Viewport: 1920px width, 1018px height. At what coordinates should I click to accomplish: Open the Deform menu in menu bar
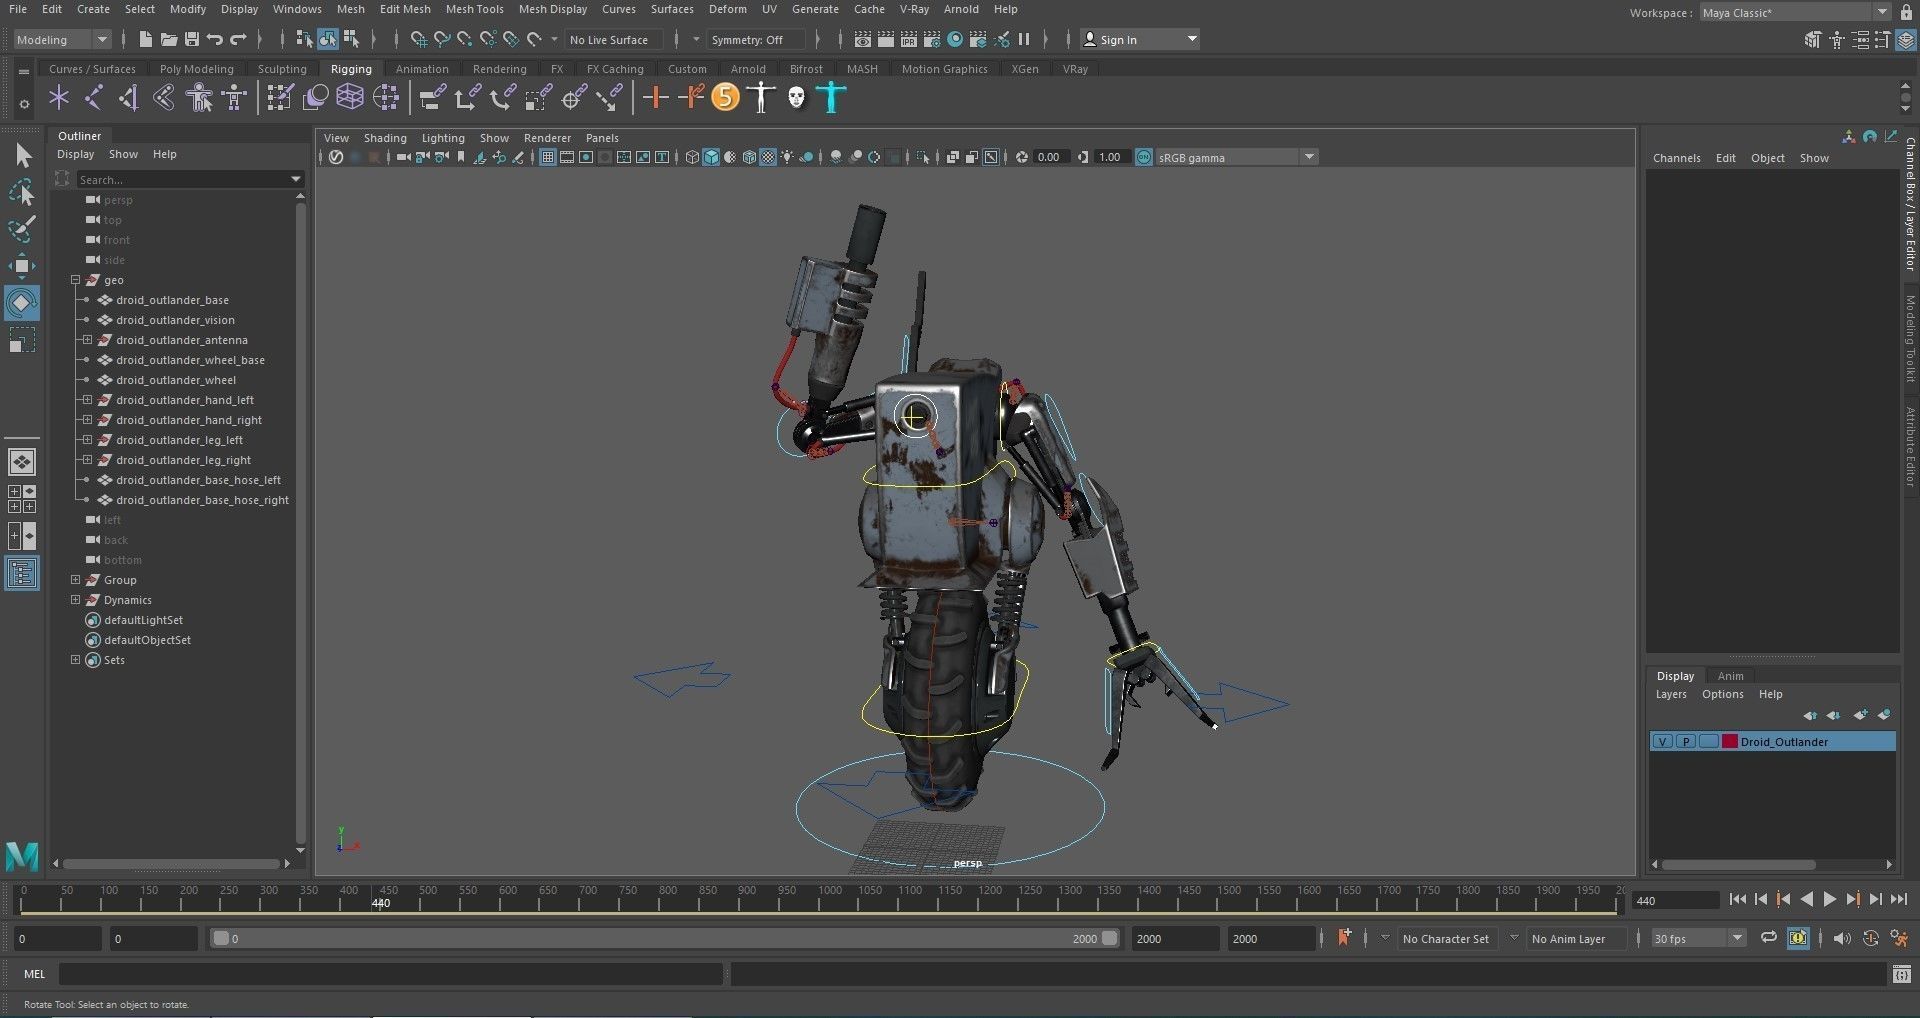(x=728, y=9)
